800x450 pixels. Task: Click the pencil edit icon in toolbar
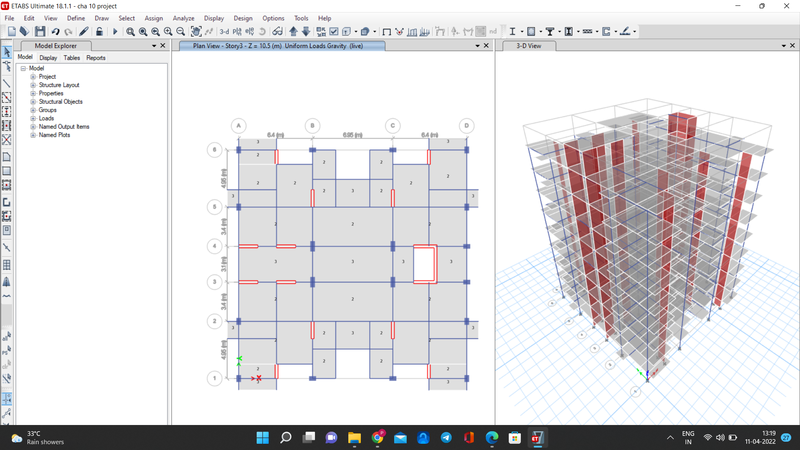(84, 32)
